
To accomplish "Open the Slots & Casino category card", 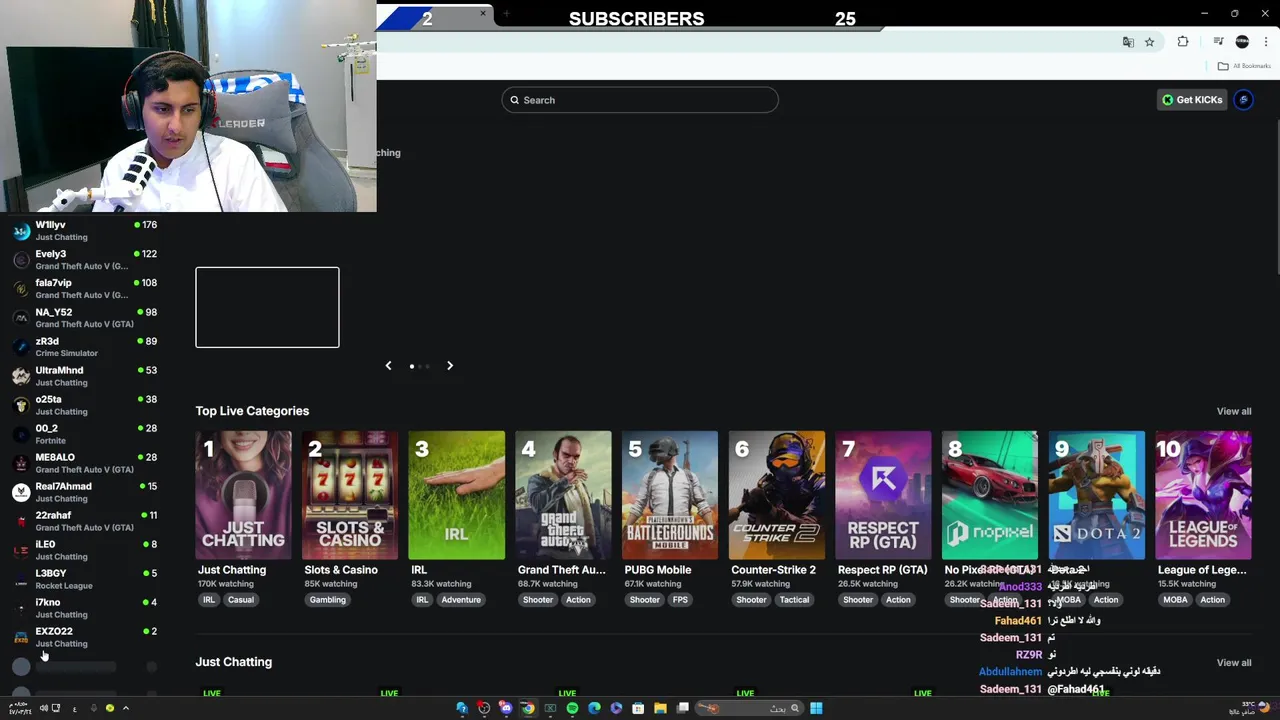I will click(350, 495).
